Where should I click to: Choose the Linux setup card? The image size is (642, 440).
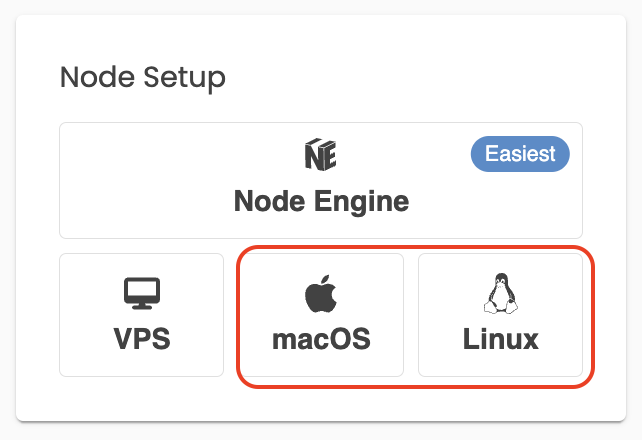click(500, 315)
